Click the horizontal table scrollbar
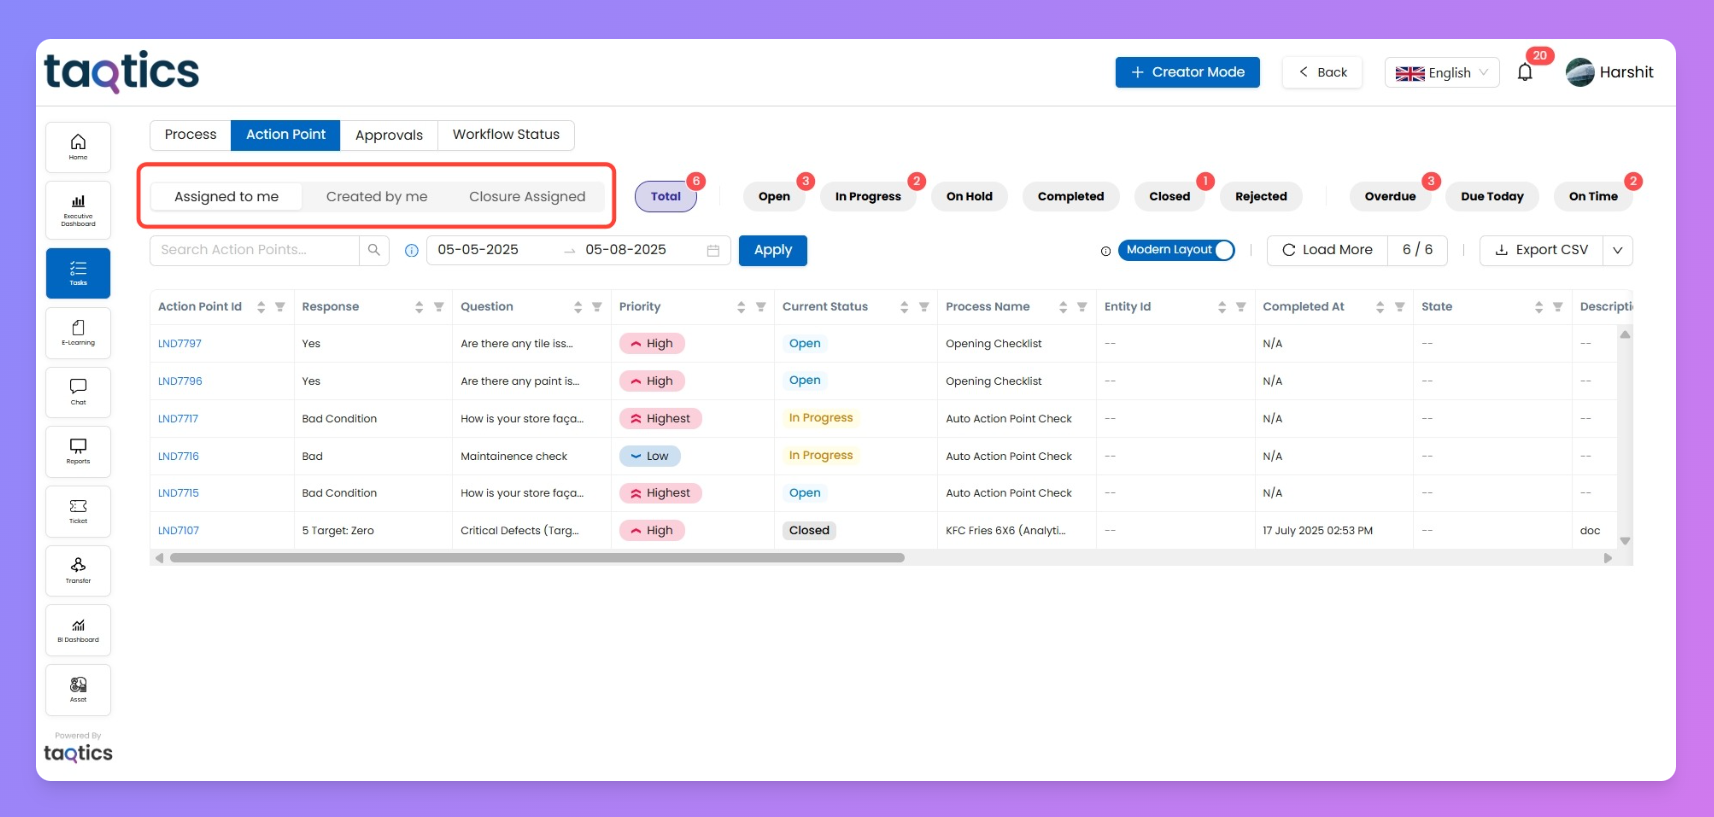1714x817 pixels. coord(537,558)
